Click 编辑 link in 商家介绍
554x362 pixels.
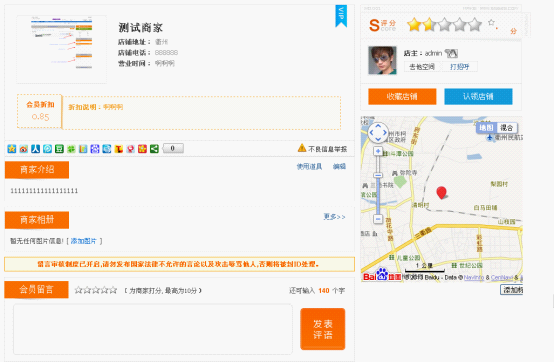(339, 167)
